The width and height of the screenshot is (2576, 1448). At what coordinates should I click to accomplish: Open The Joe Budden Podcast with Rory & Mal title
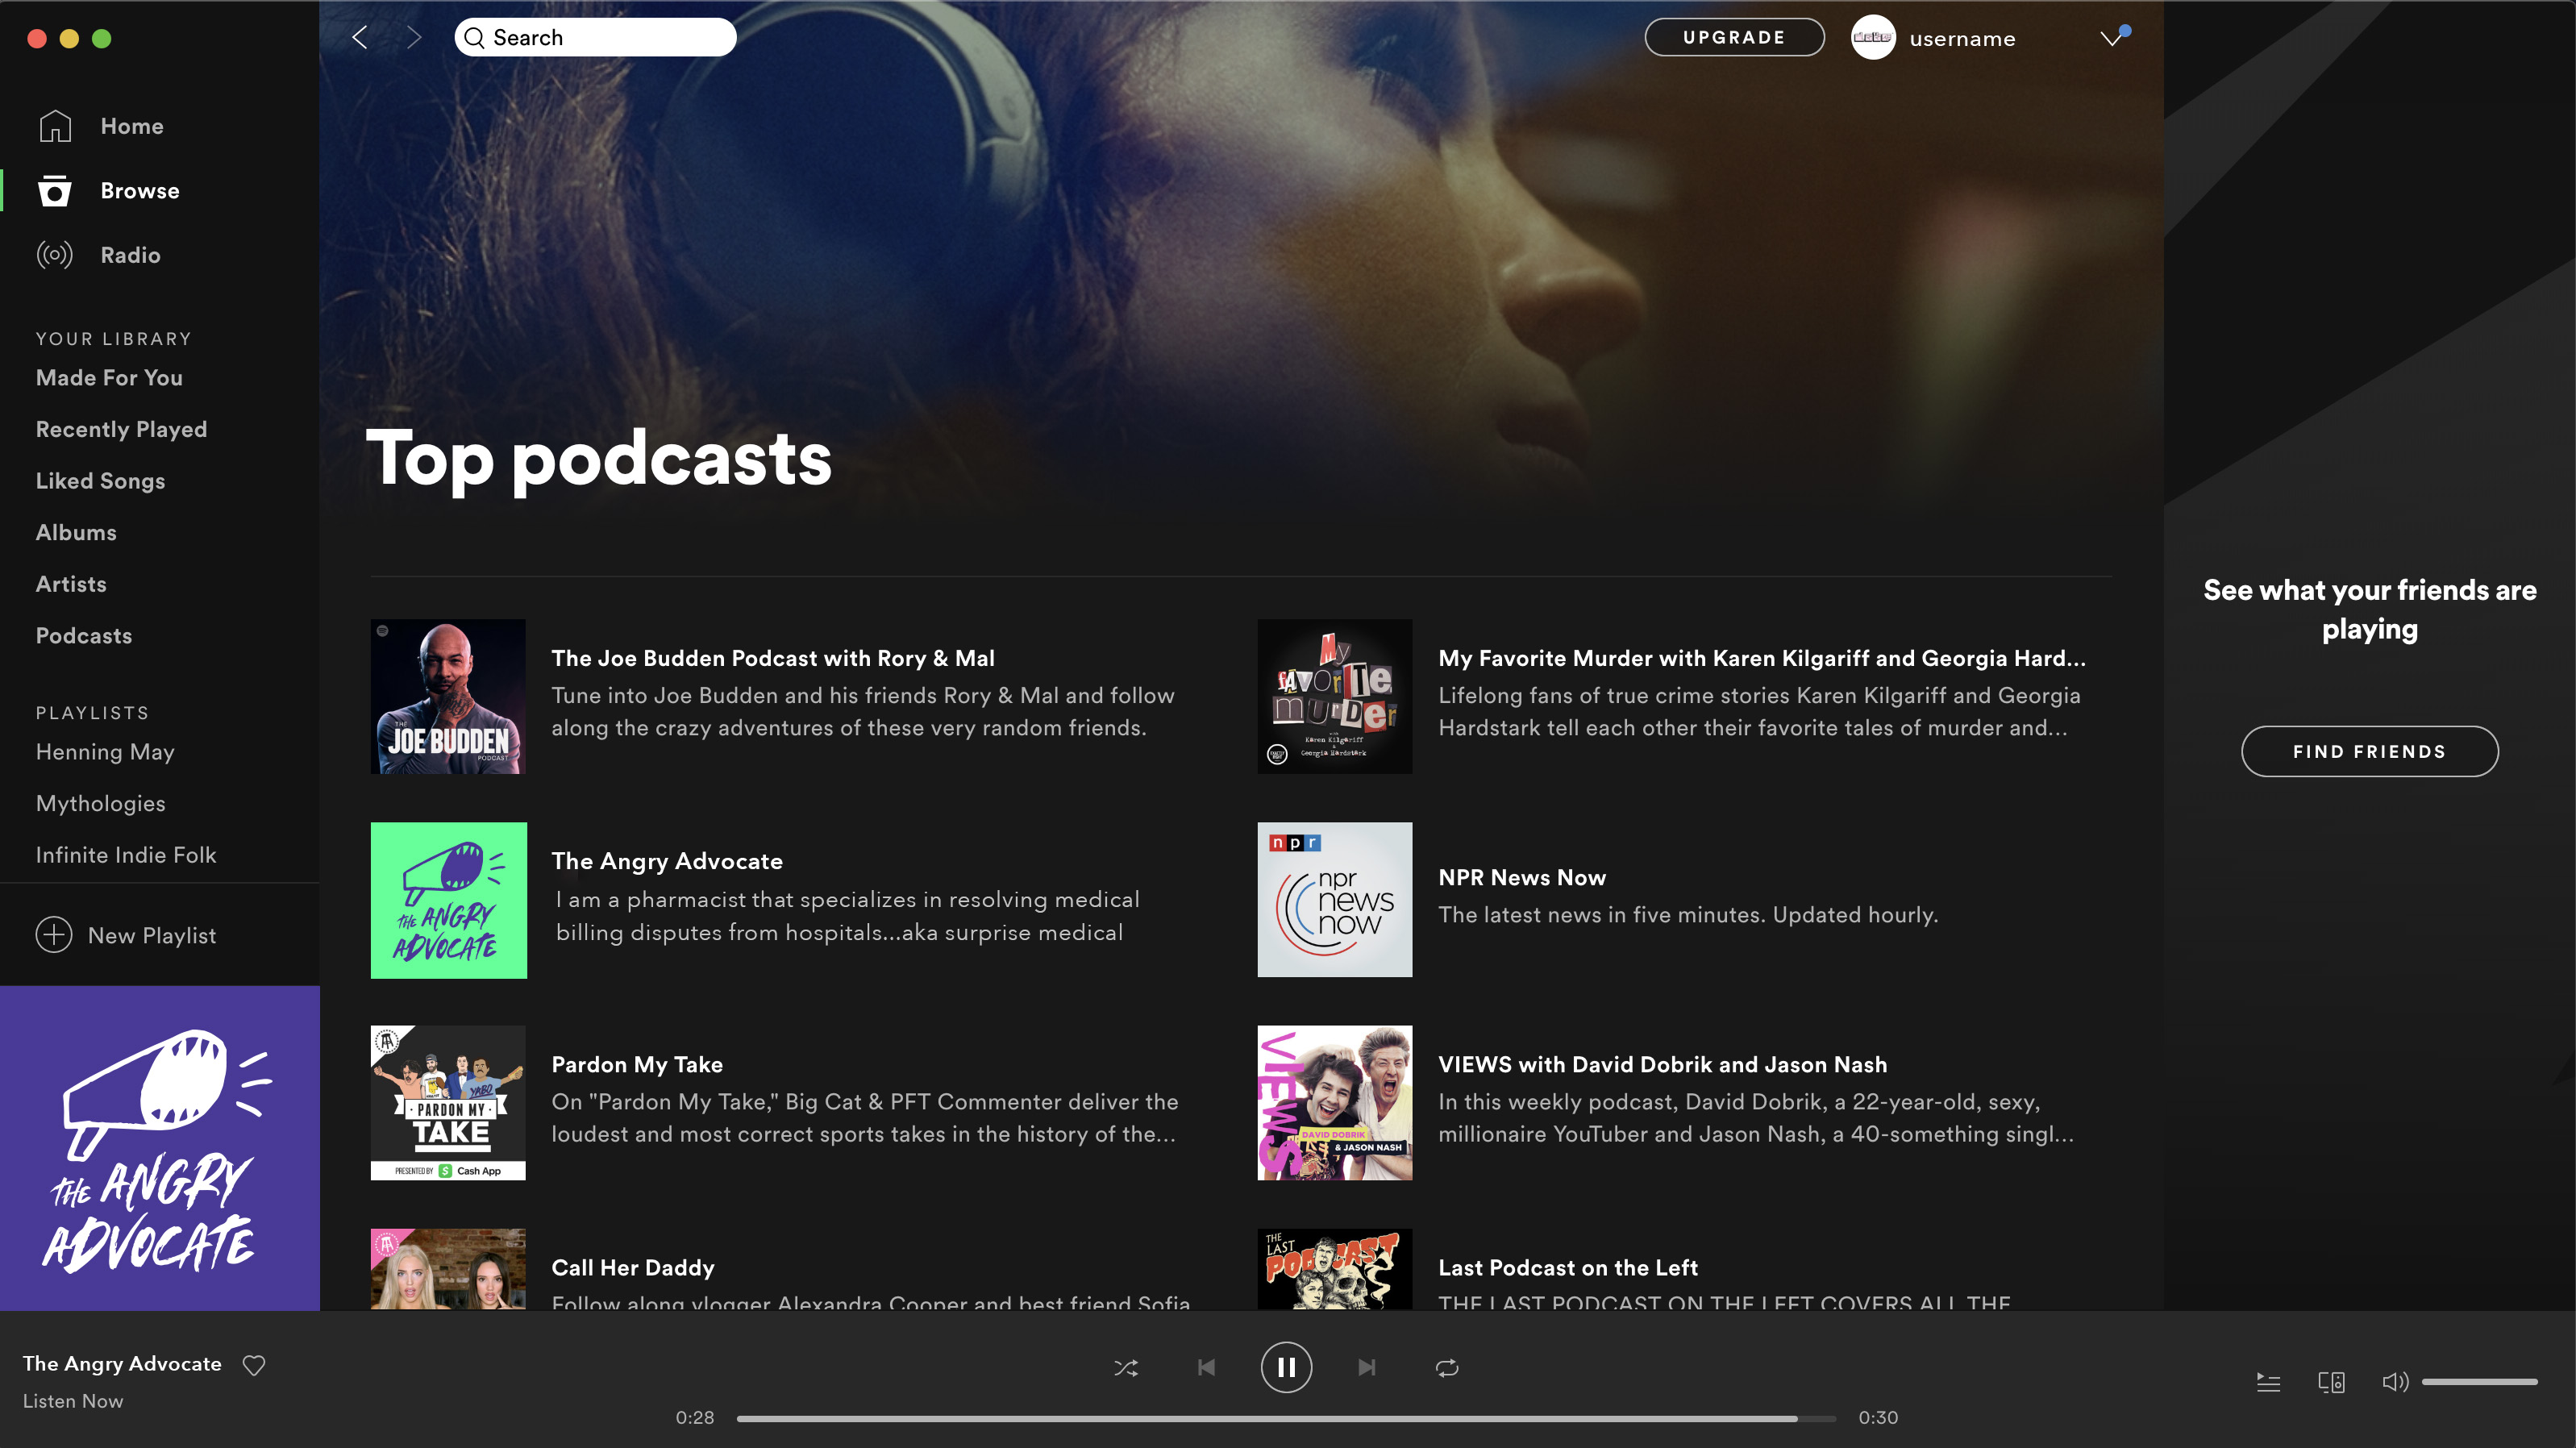coord(773,658)
